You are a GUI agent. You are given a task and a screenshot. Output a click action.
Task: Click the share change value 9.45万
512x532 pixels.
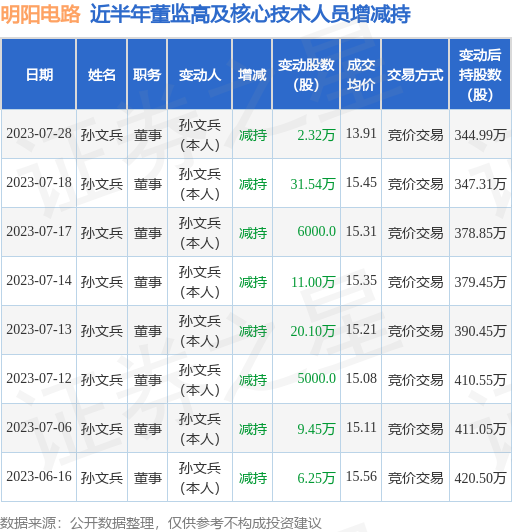(316, 429)
